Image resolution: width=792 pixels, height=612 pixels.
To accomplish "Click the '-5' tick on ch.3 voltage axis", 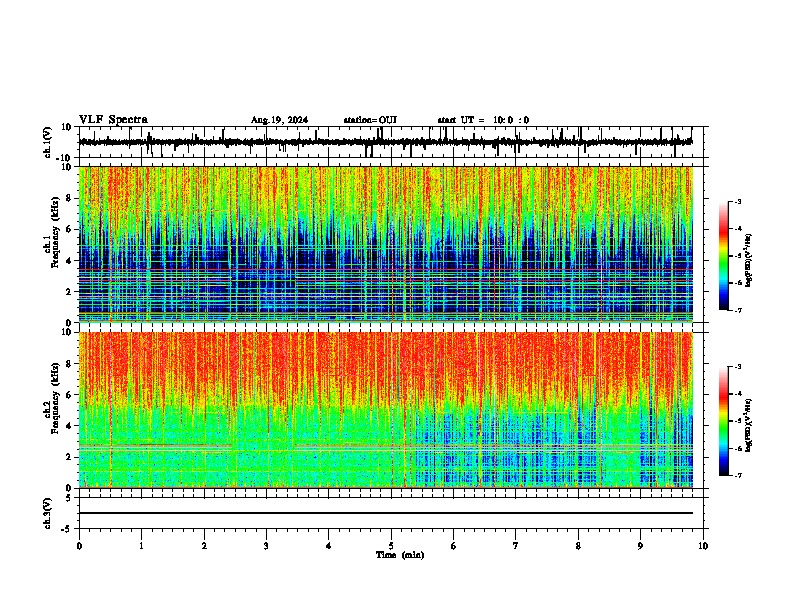I will coord(68,529).
